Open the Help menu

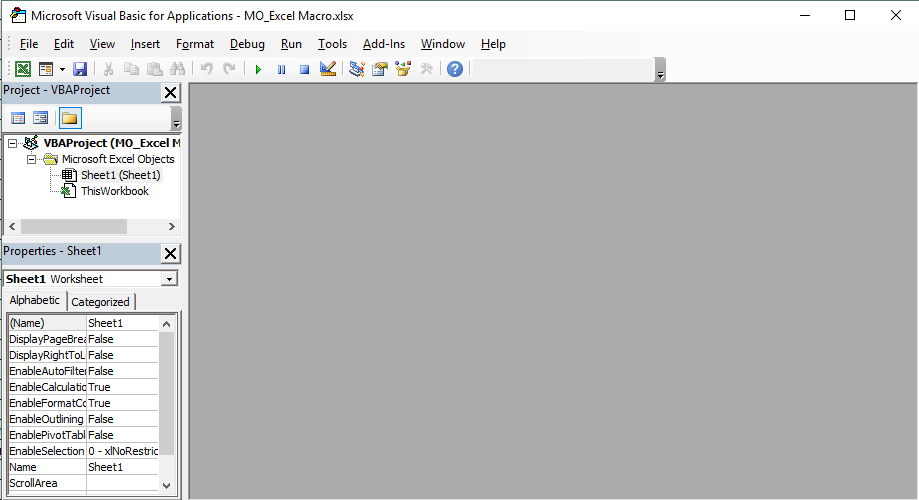(493, 44)
